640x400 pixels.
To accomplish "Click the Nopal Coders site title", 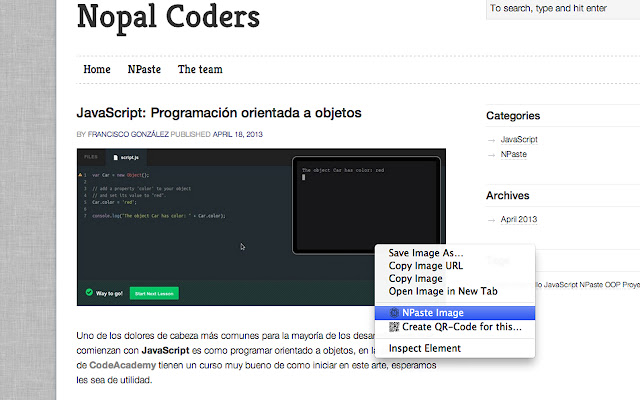I will pos(168,18).
